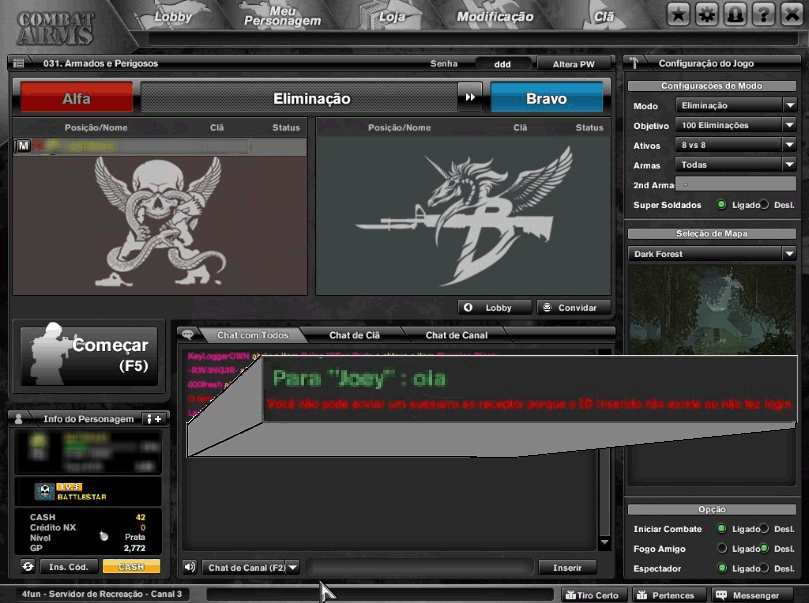Select Iniciar Combate Desl.
Viewport: 809px width, 603px height.
point(765,529)
